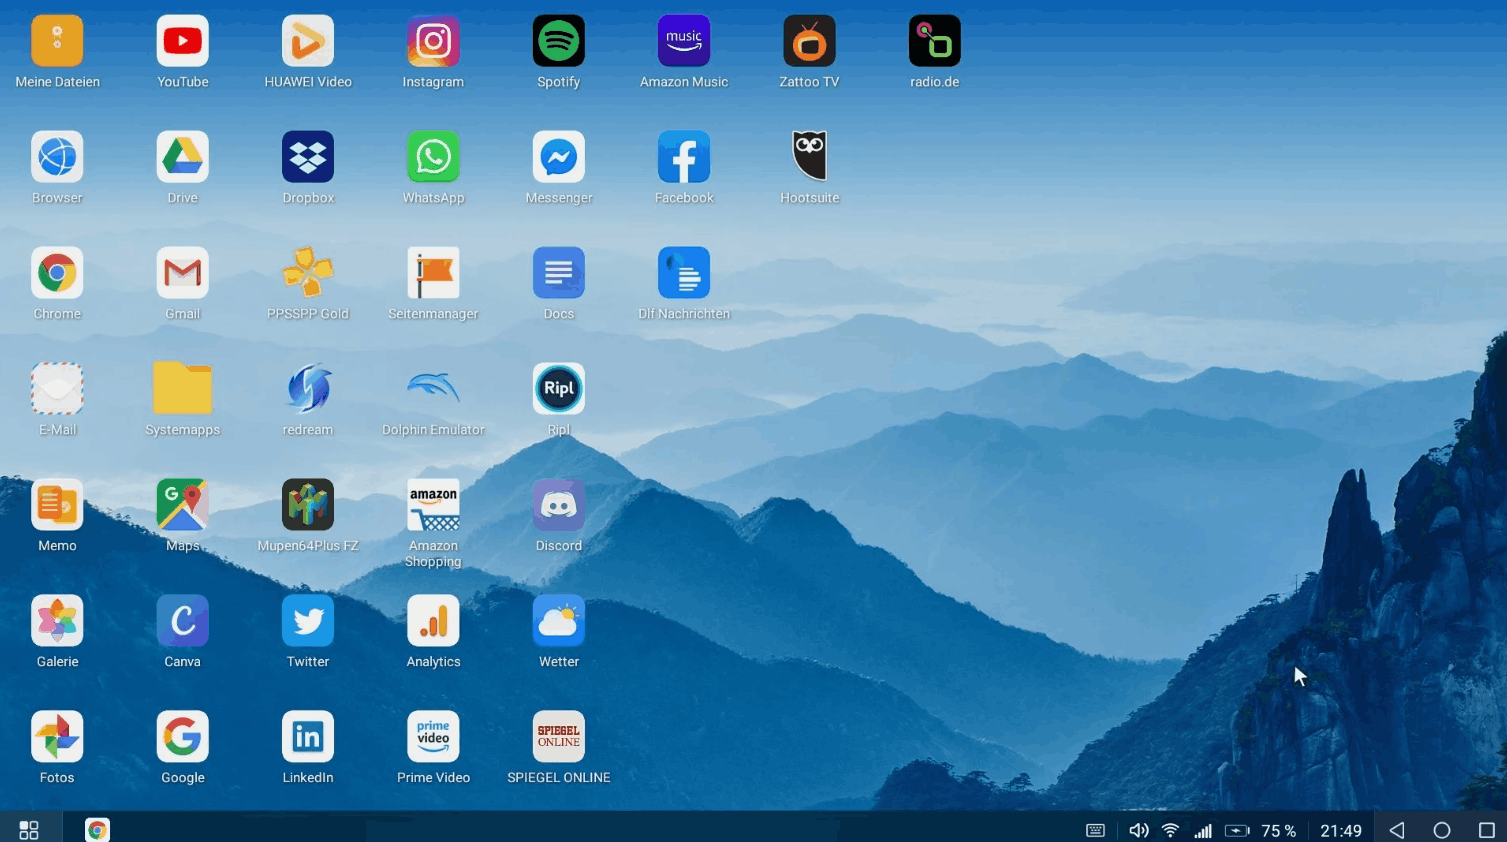
Task: Launch Prime Video
Action: 433,737
